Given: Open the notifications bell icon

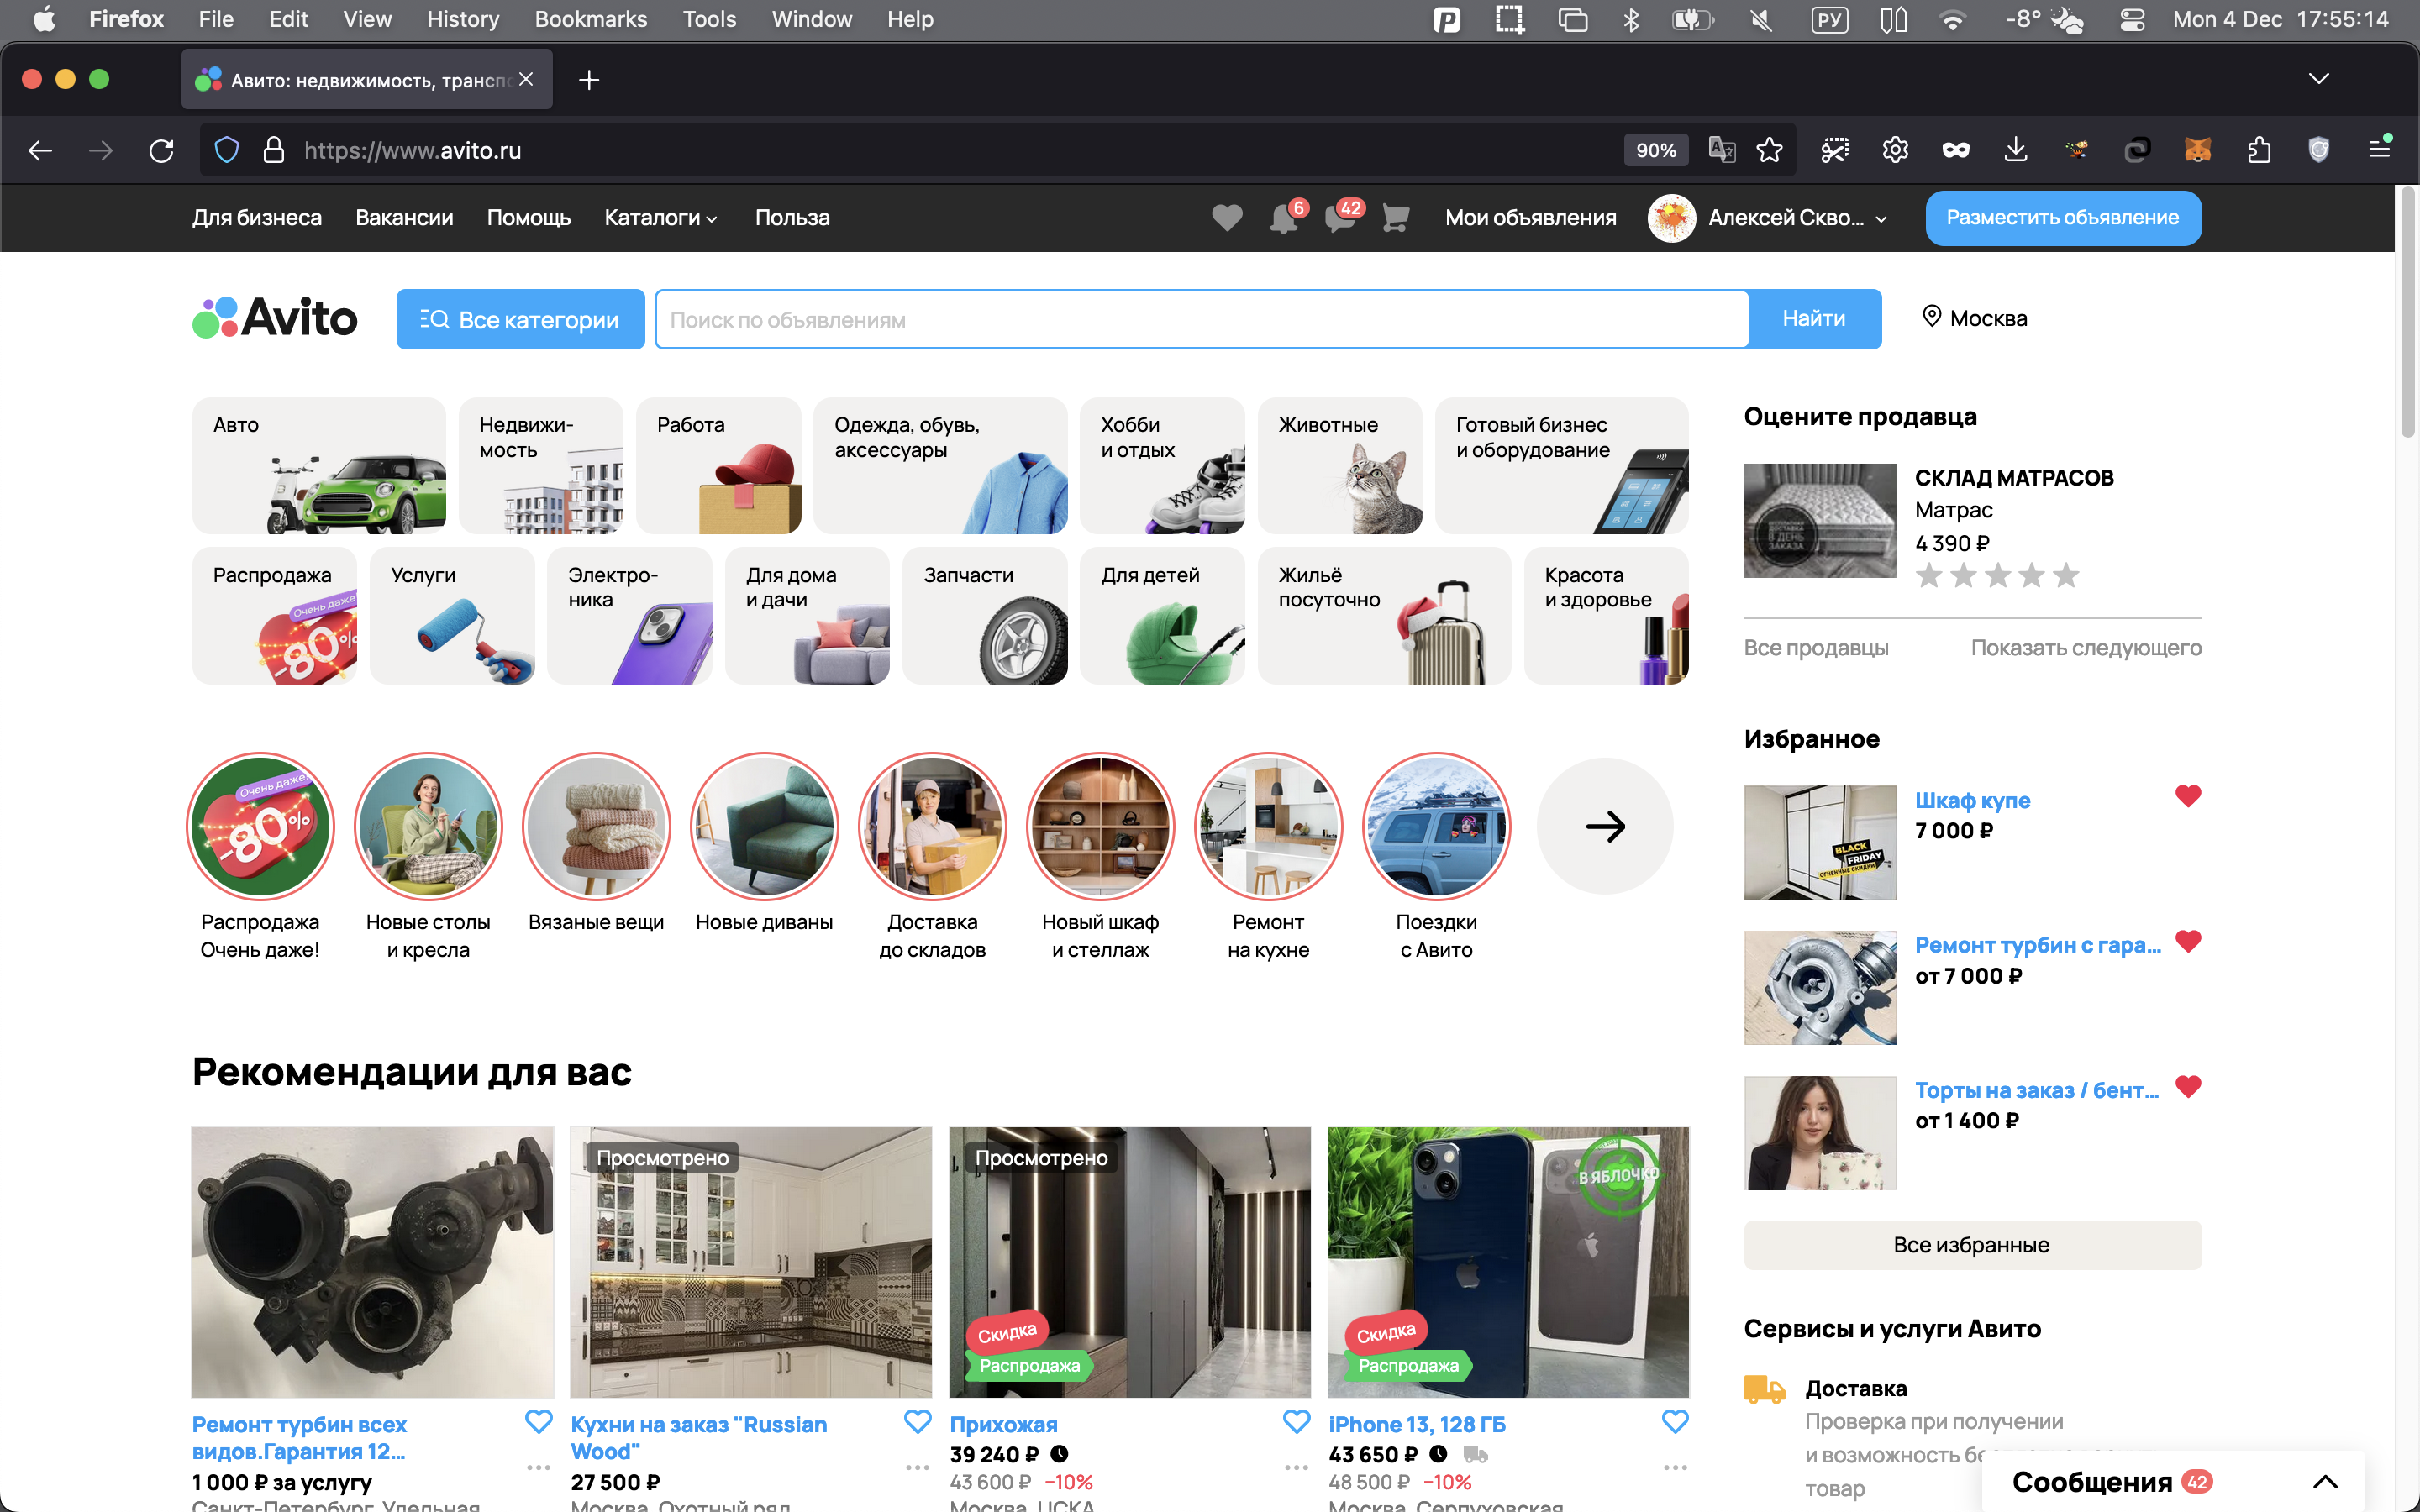Looking at the screenshot, I should (1284, 218).
